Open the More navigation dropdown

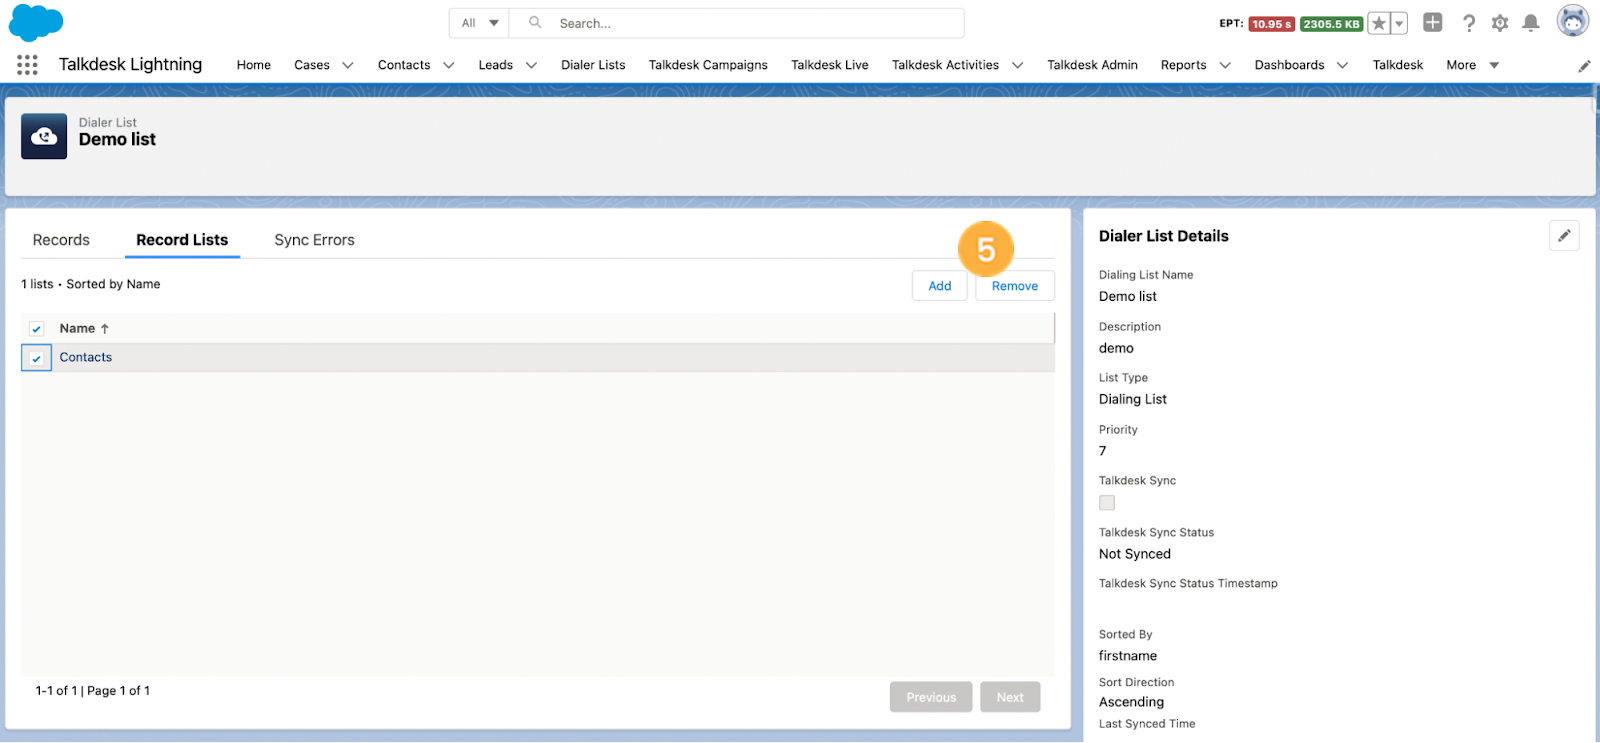[x=1472, y=65]
